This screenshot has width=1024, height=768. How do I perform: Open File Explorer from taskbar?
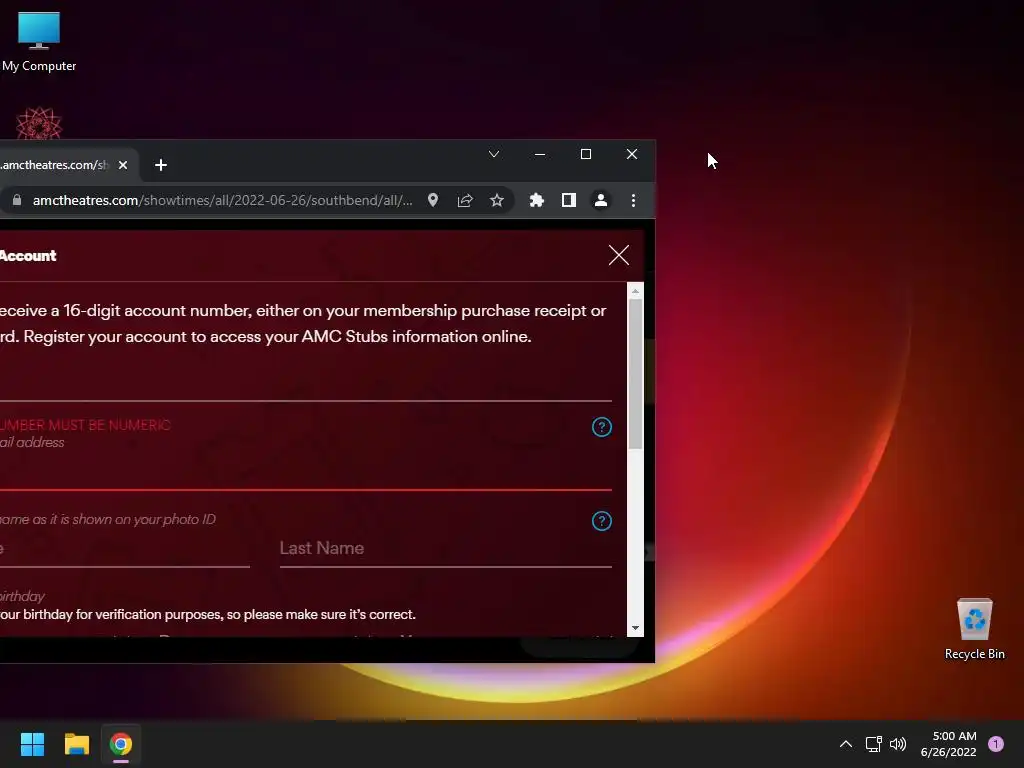tap(76, 744)
